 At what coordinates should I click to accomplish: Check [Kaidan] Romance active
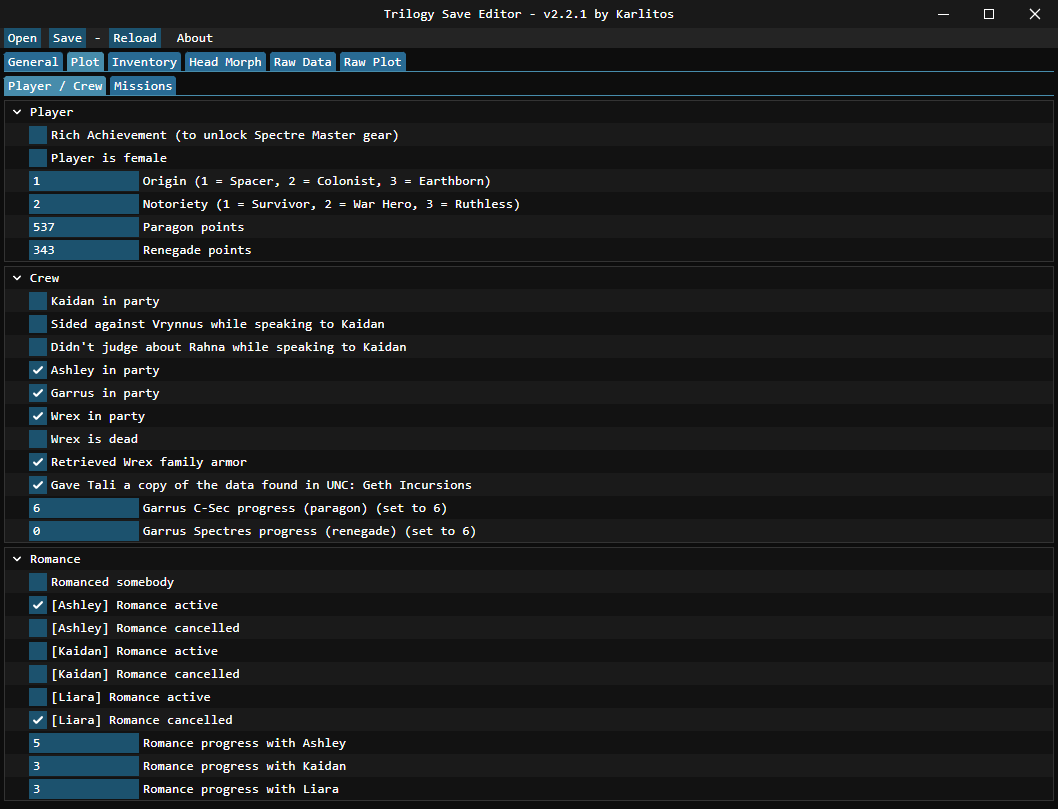click(38, 651)
